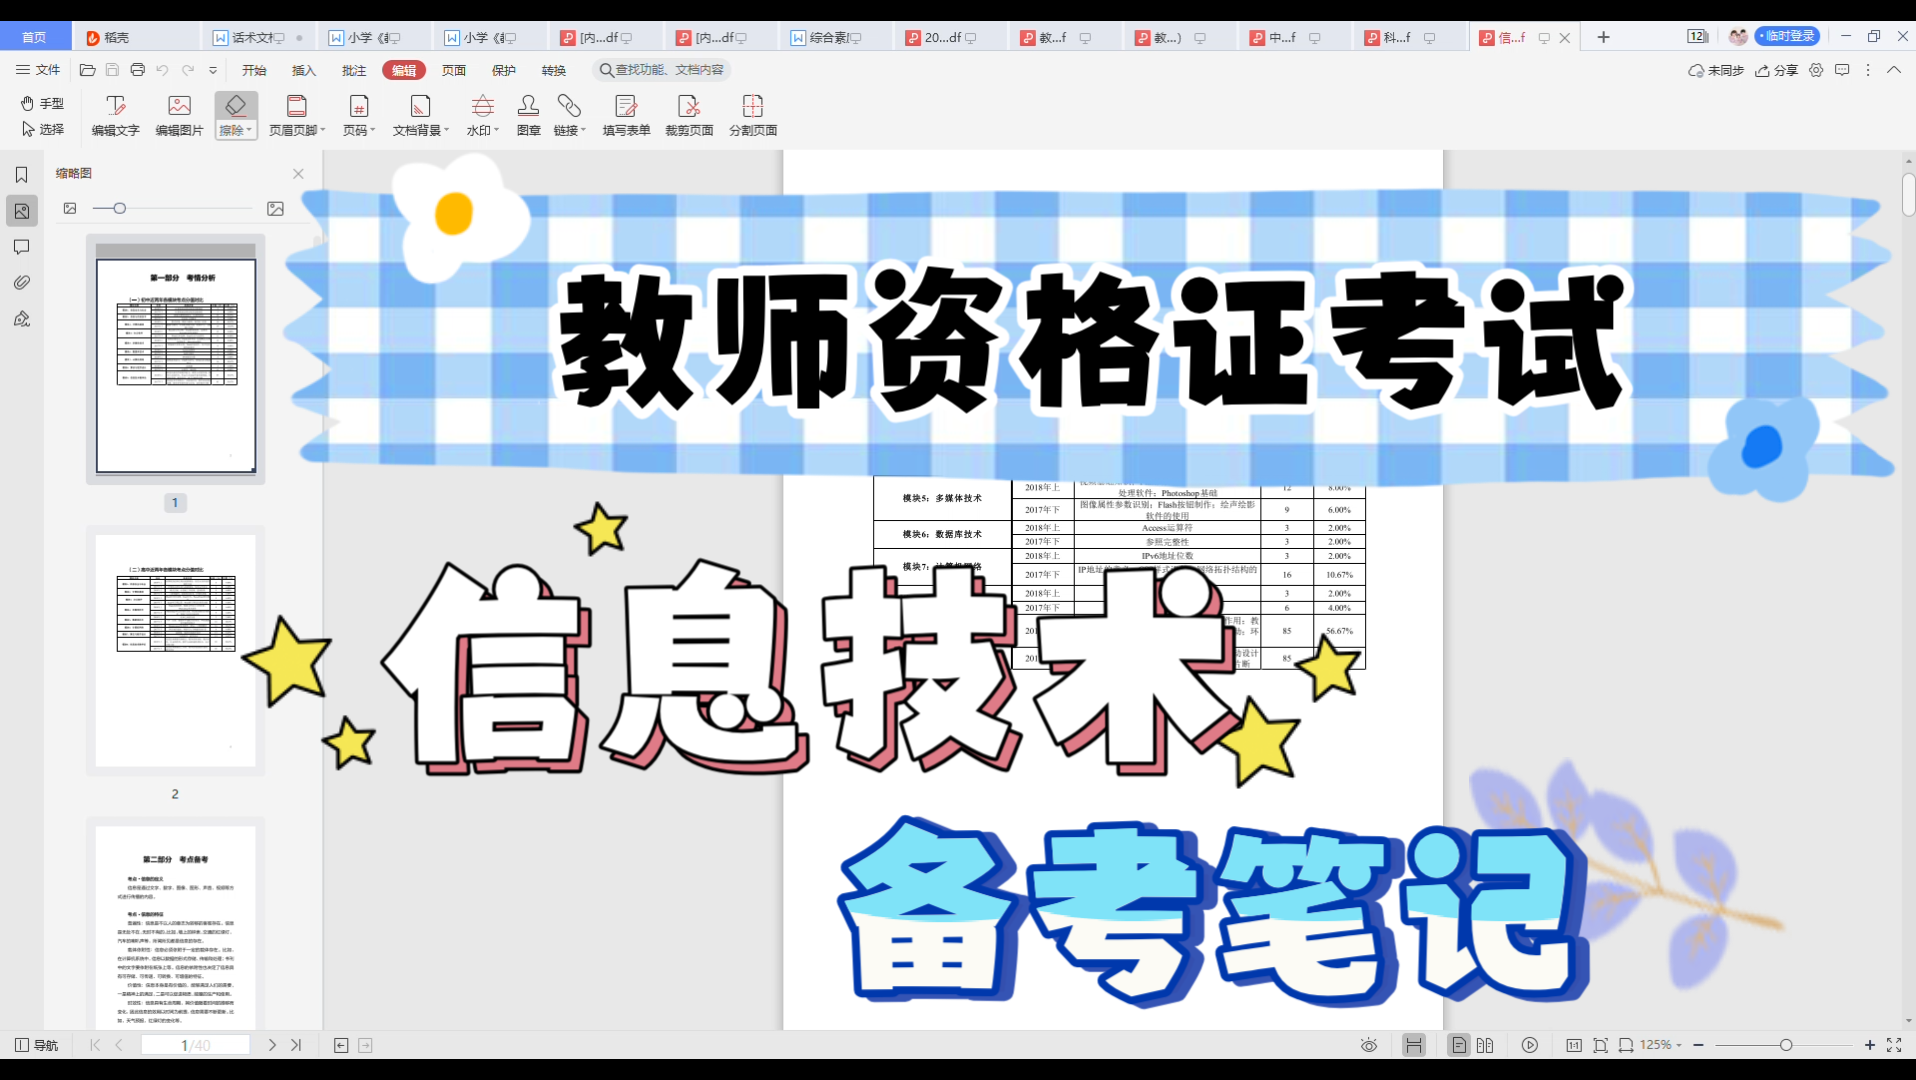Switch to the 批注 ribbon tab
This screenshot has height=1080, width=1916.
[354, 70]
